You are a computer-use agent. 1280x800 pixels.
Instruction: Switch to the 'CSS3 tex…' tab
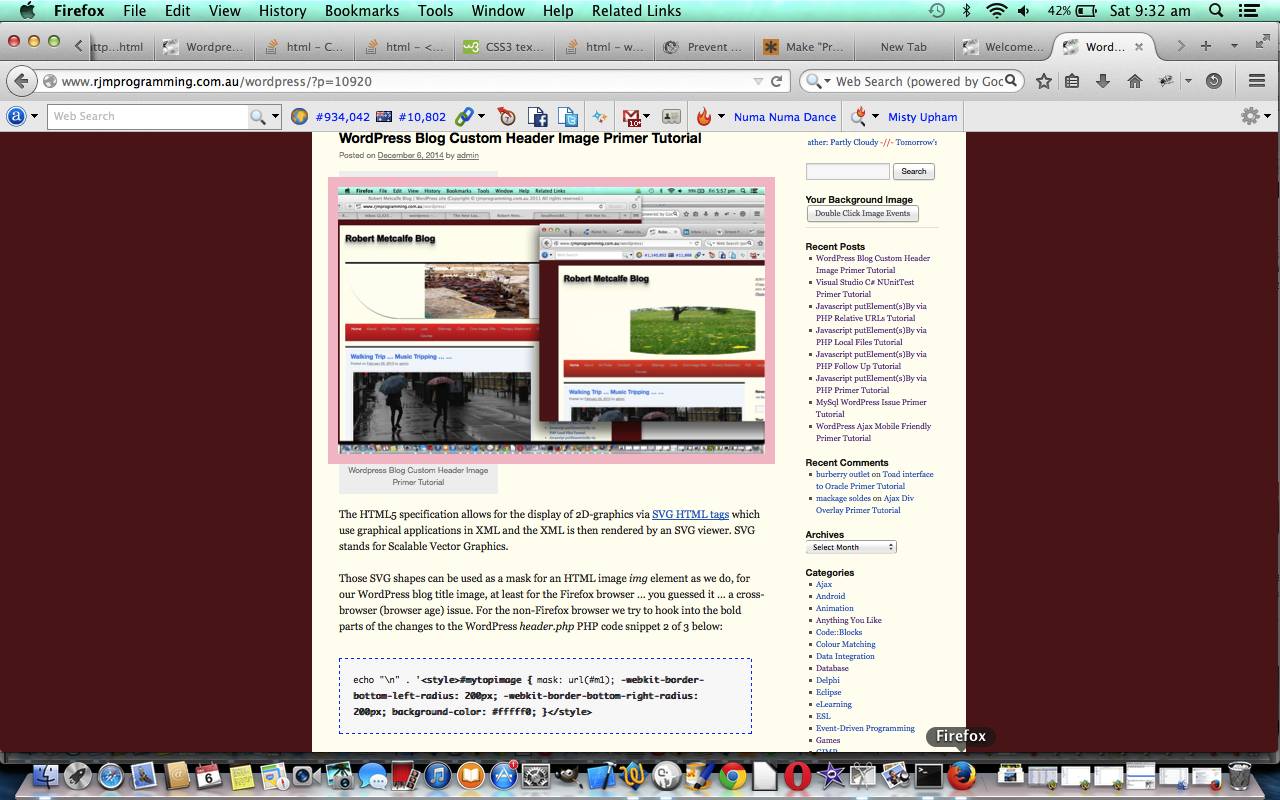504,46
